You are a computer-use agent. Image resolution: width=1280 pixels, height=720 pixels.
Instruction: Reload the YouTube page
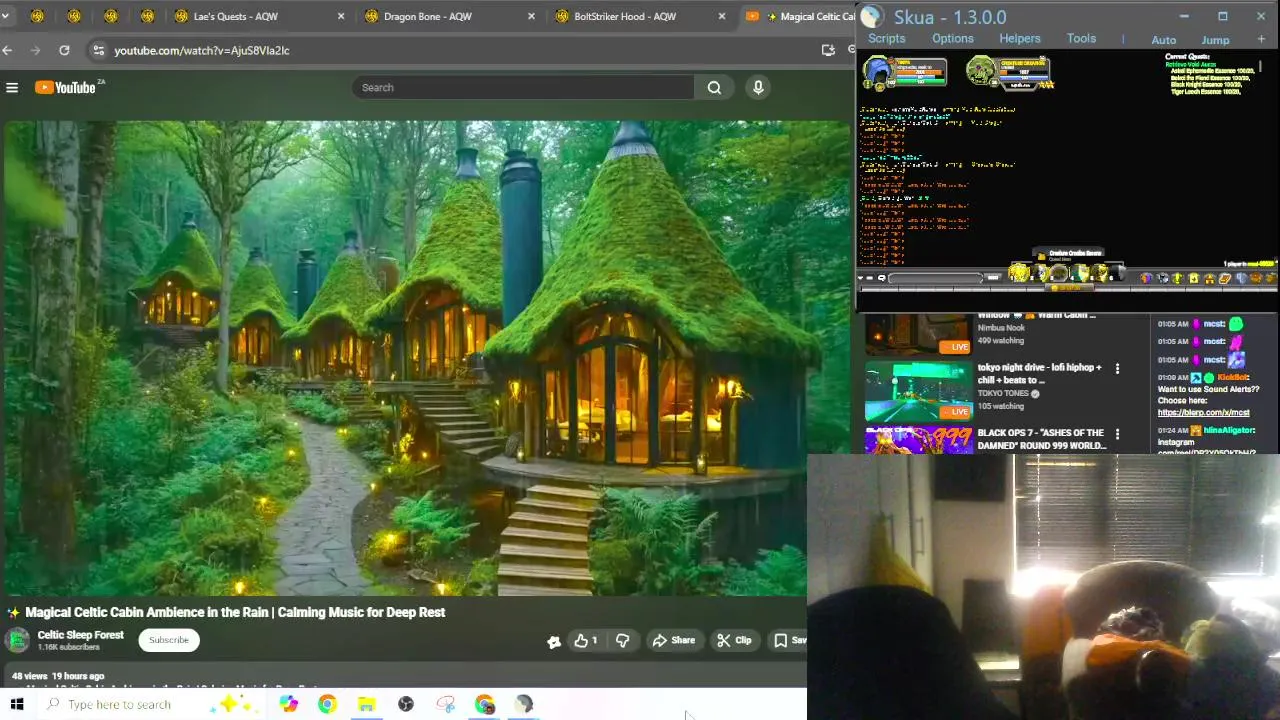coord(64,50)
